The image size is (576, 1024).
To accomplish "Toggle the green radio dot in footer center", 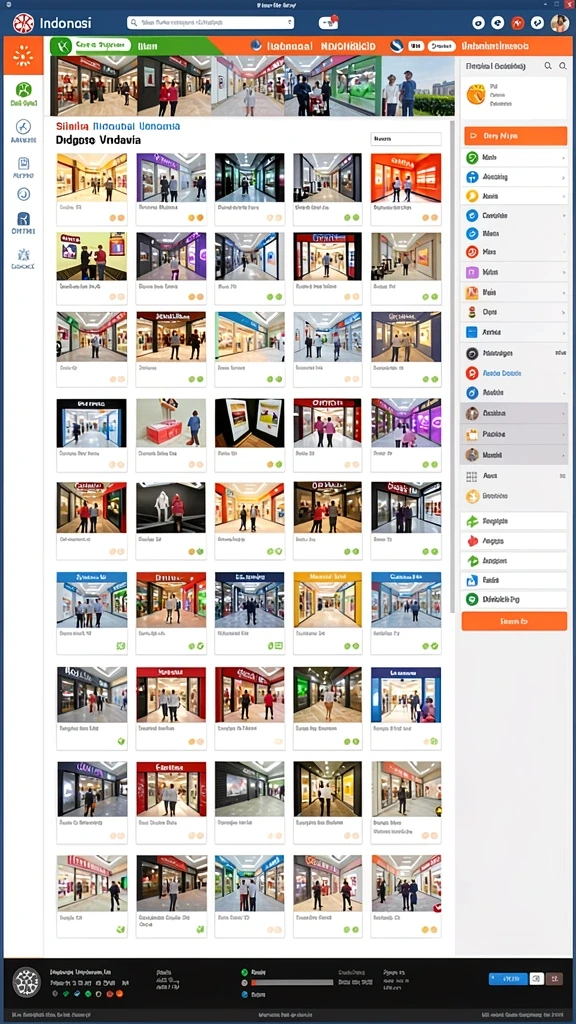I will [x=245, y=972].
